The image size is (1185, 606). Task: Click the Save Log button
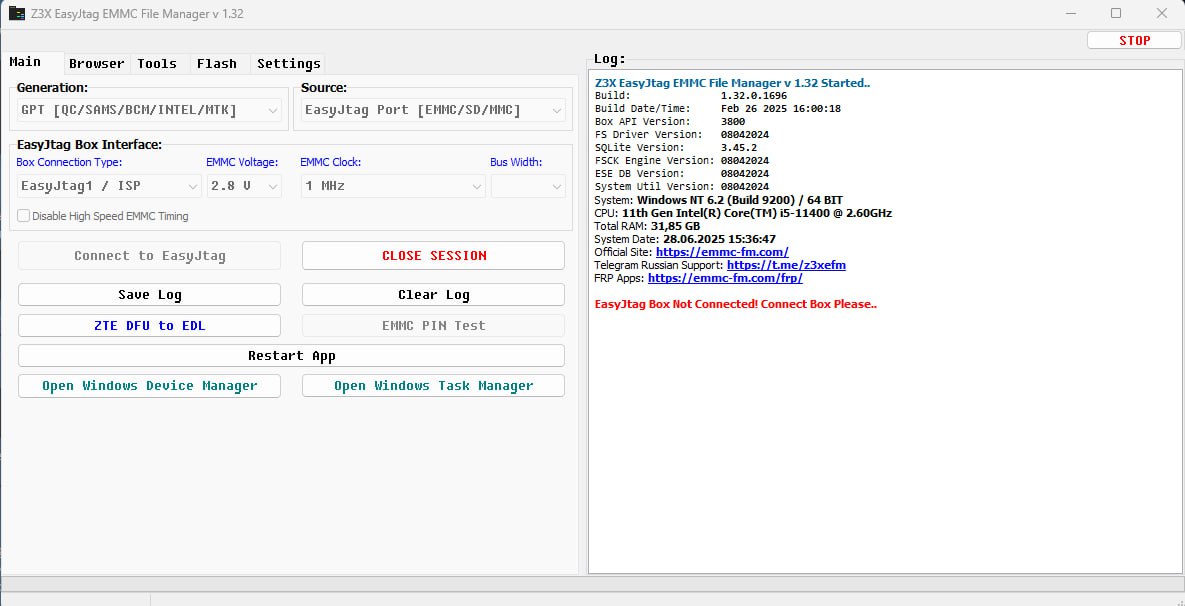point(150,295)
